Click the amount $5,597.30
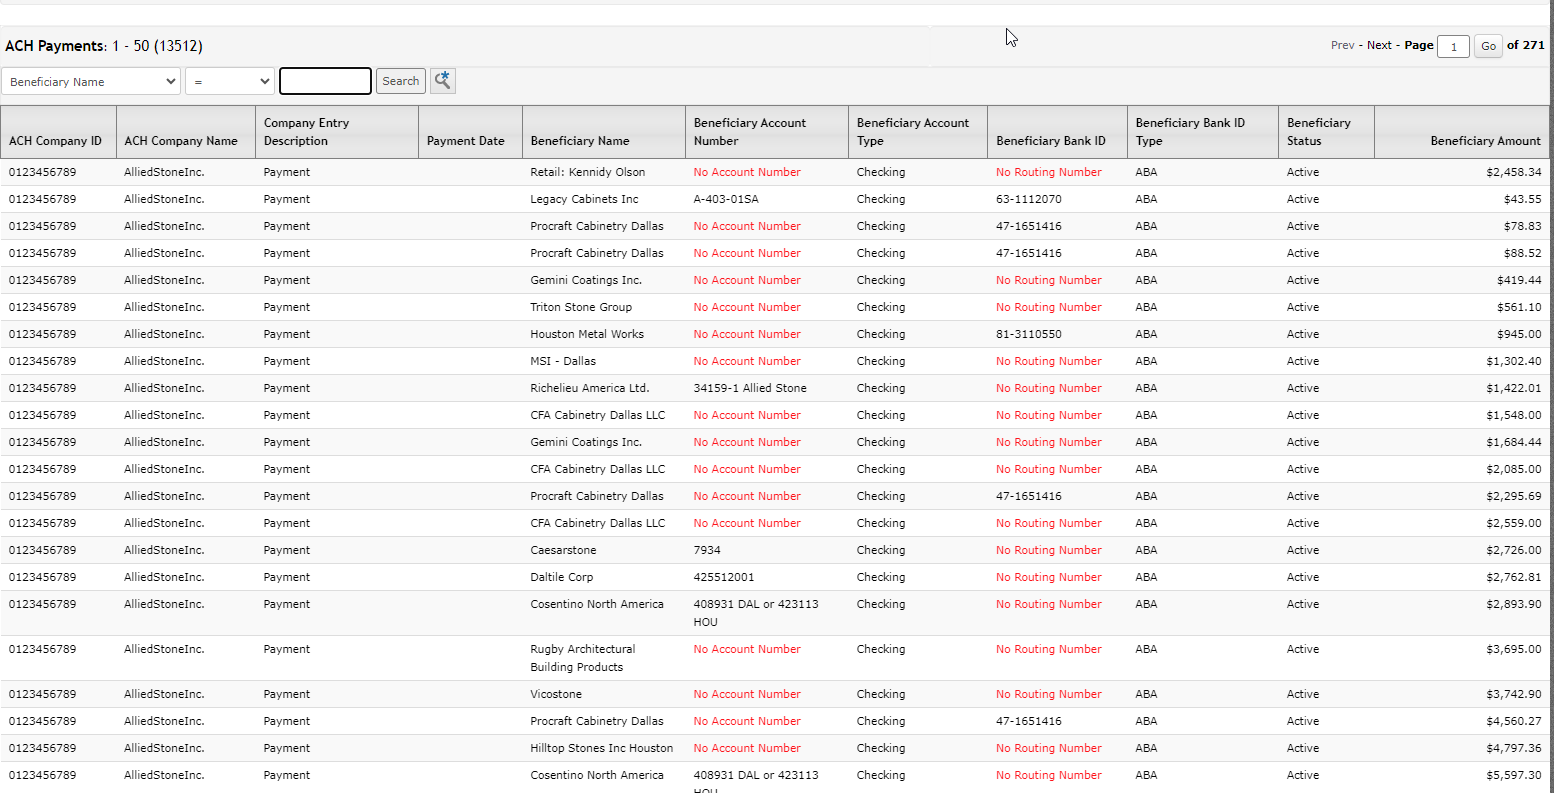 point(1514,775)
